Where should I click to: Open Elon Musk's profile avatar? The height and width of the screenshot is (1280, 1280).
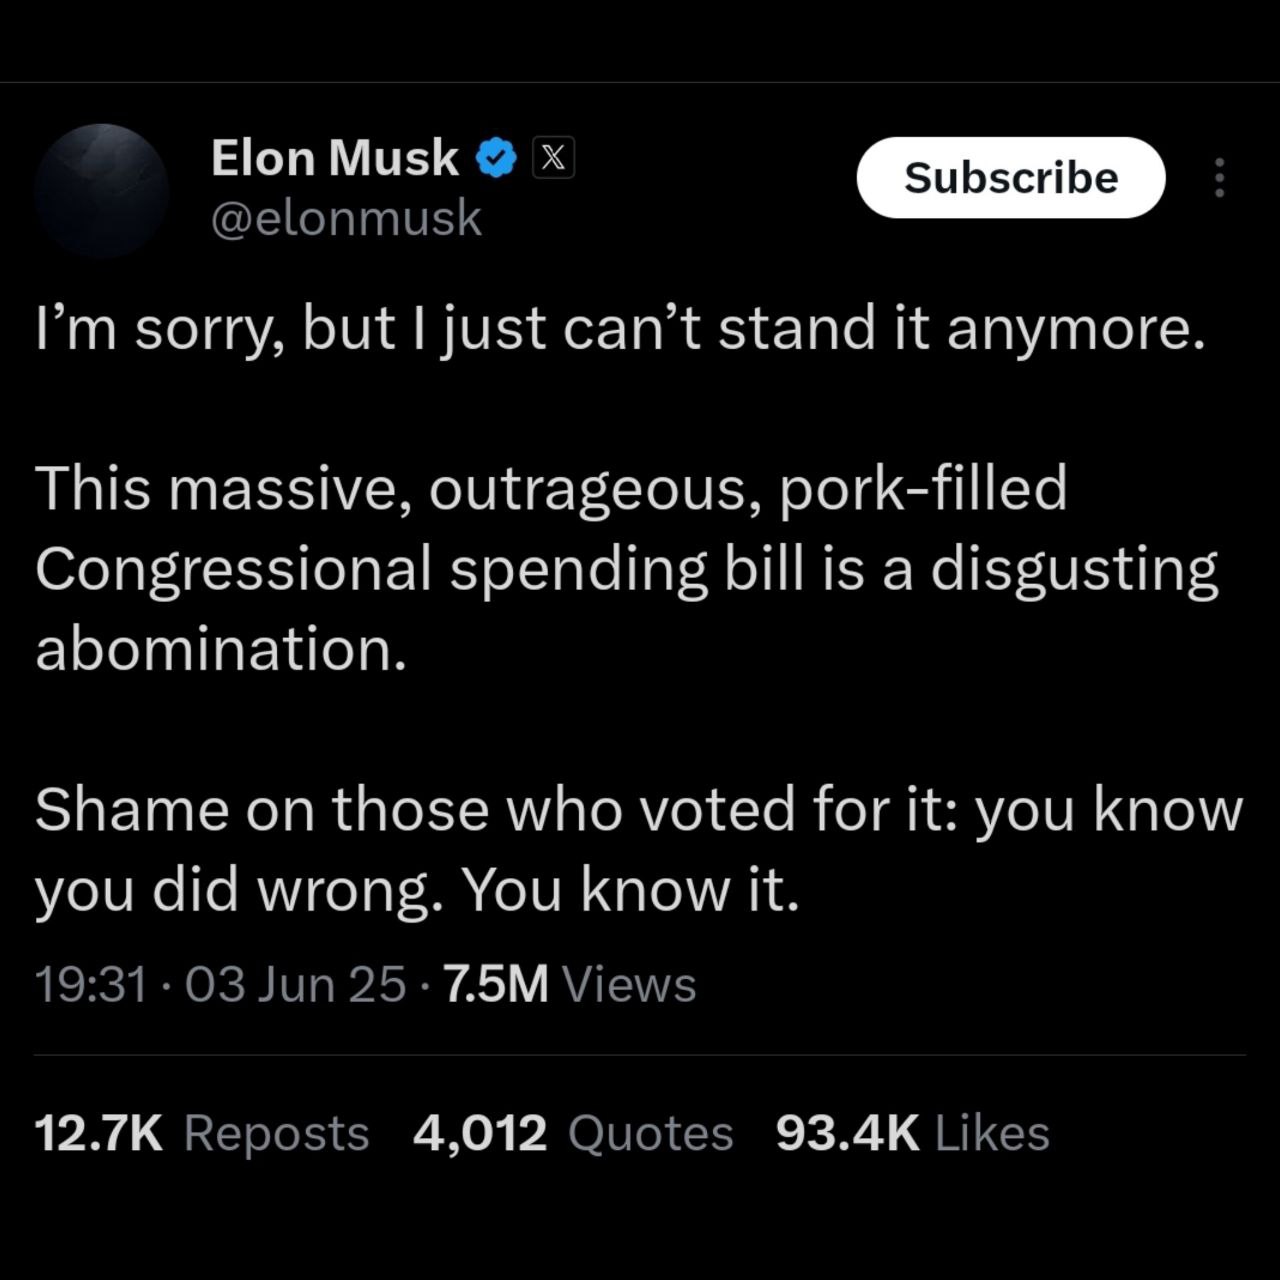(x=101, y=190)
